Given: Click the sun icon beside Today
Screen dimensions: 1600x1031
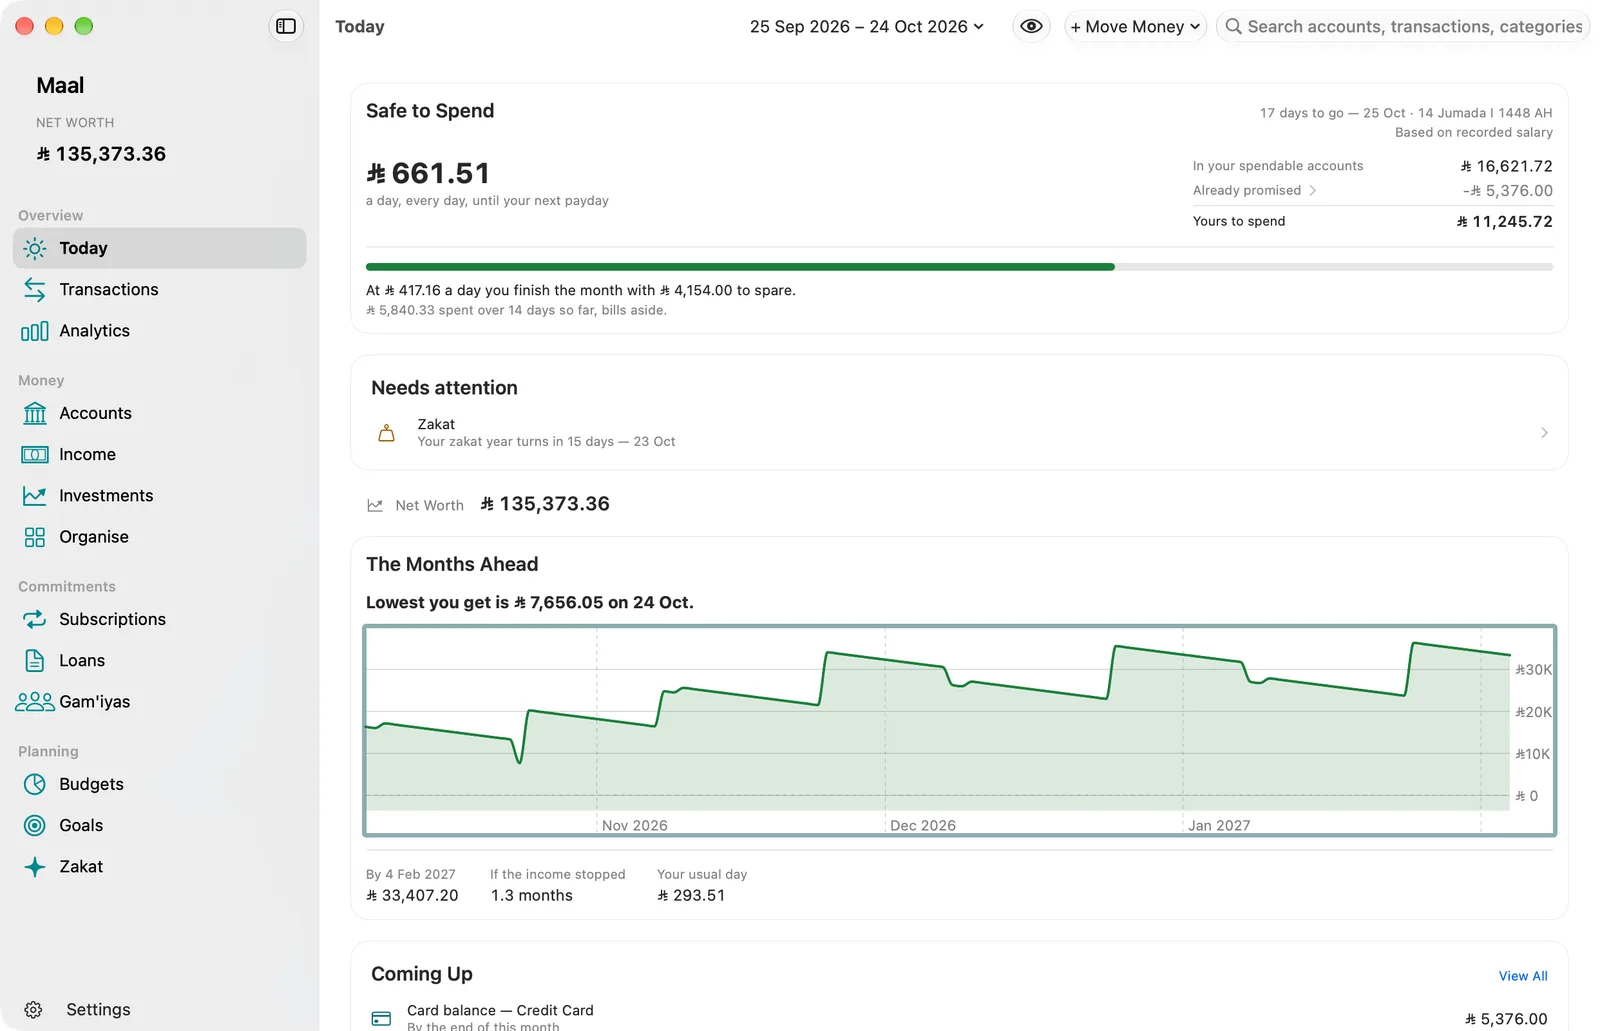Looking at the screenshot, I should pos(35,248).
